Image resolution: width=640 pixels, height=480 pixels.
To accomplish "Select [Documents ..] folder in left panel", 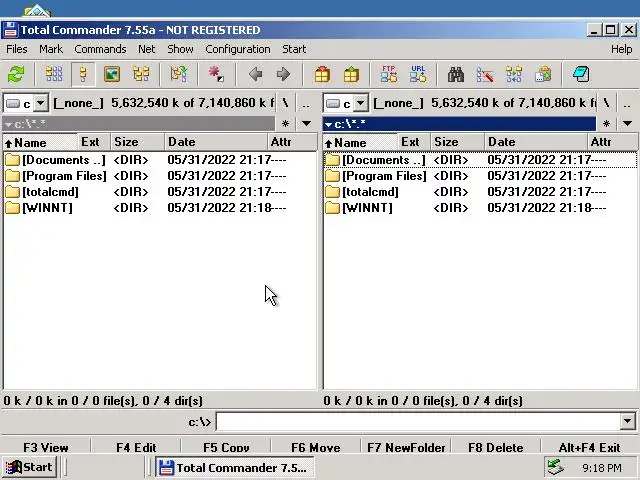I will tap(160, 160).
